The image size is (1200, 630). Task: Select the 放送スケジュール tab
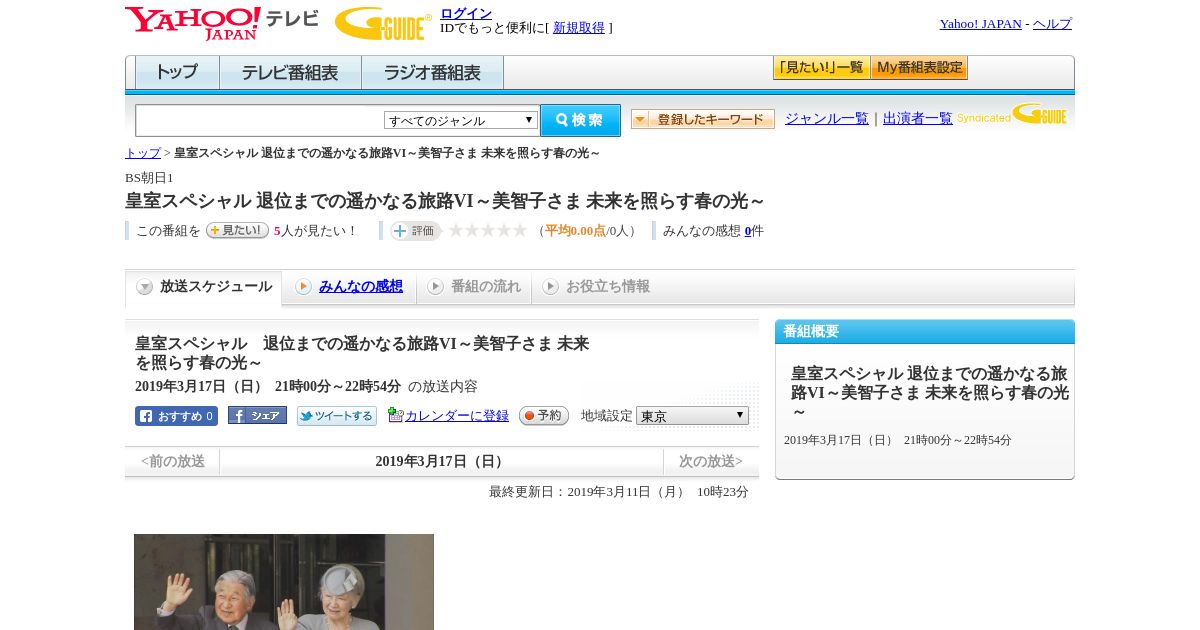coord(204,287)
